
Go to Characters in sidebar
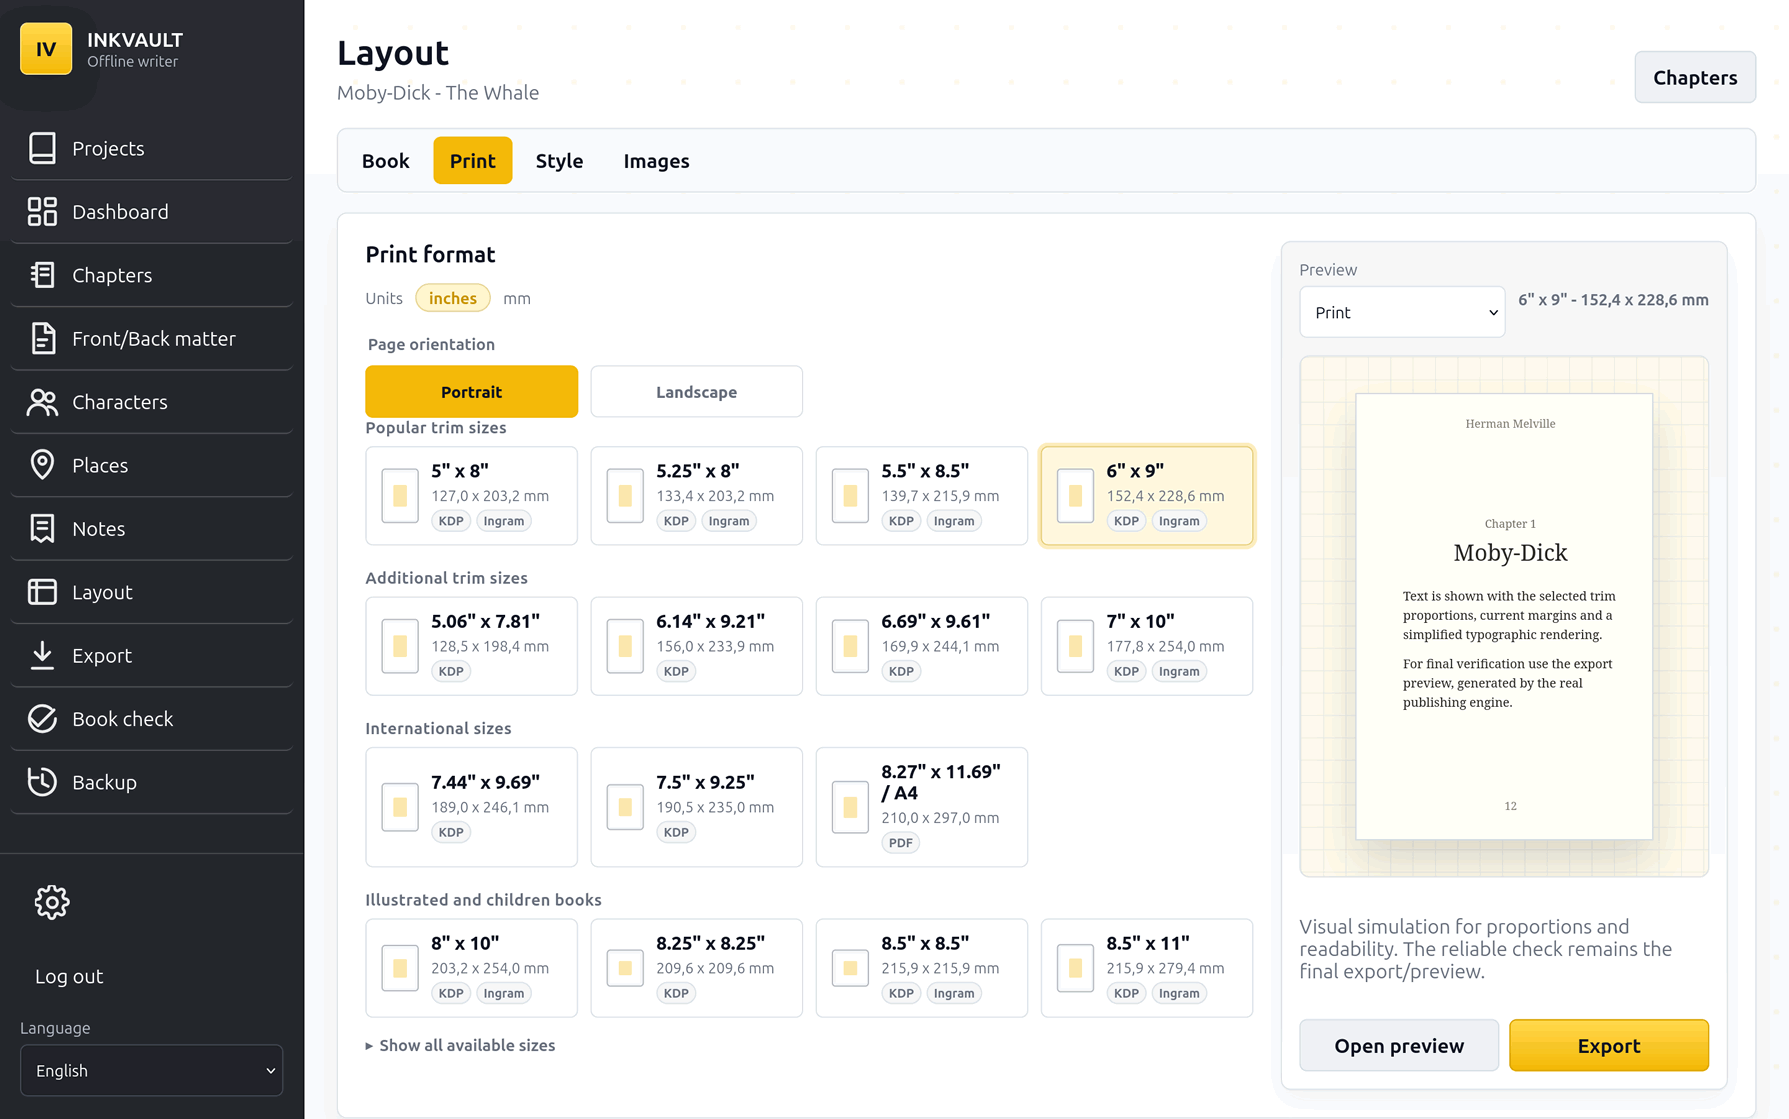(x=151, y=401)
